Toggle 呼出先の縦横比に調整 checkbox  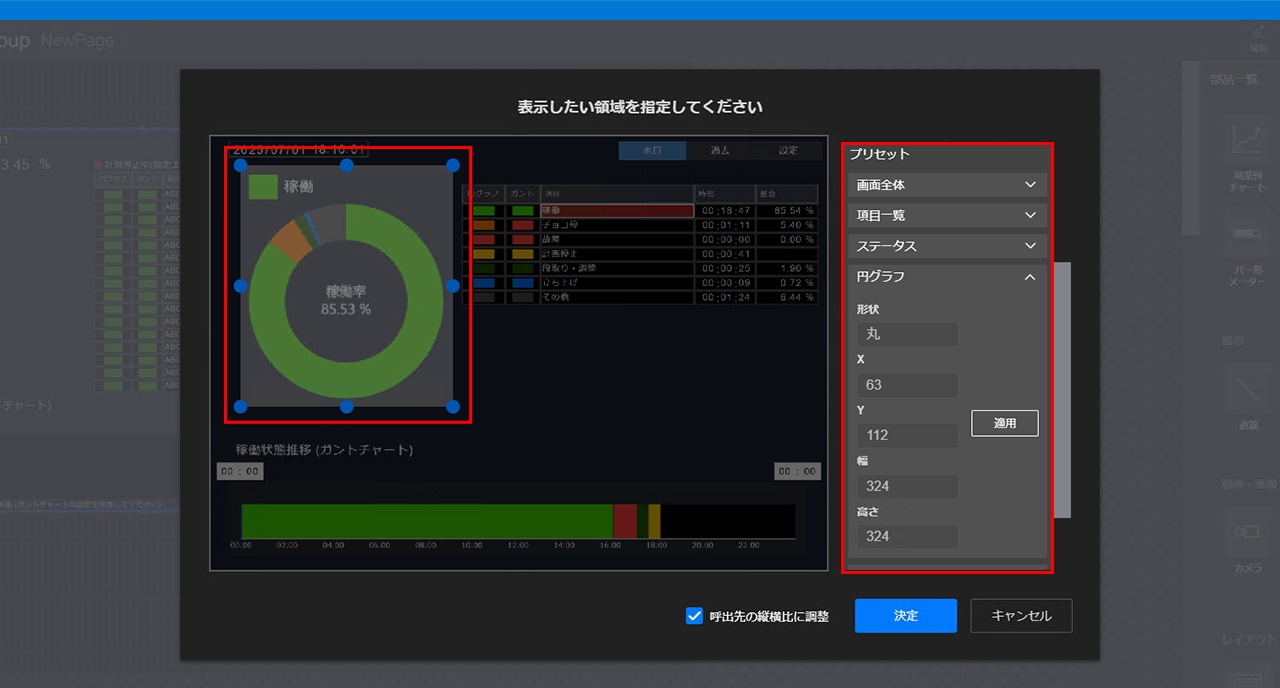(x=694, y=616)
